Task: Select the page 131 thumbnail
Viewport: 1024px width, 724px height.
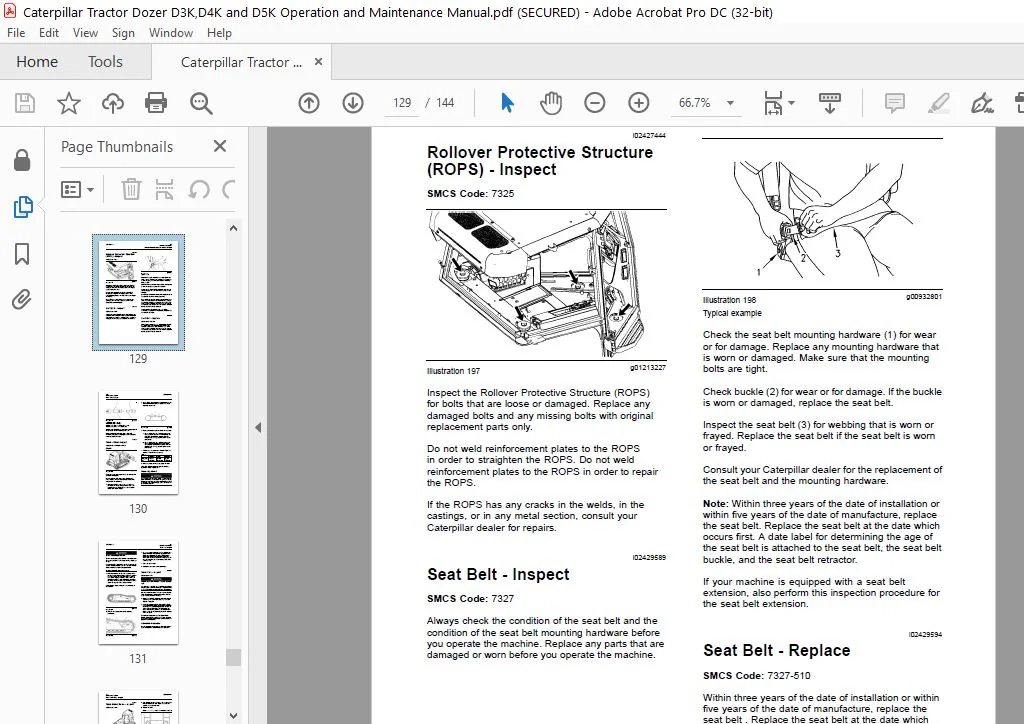Action: [138, 593]
